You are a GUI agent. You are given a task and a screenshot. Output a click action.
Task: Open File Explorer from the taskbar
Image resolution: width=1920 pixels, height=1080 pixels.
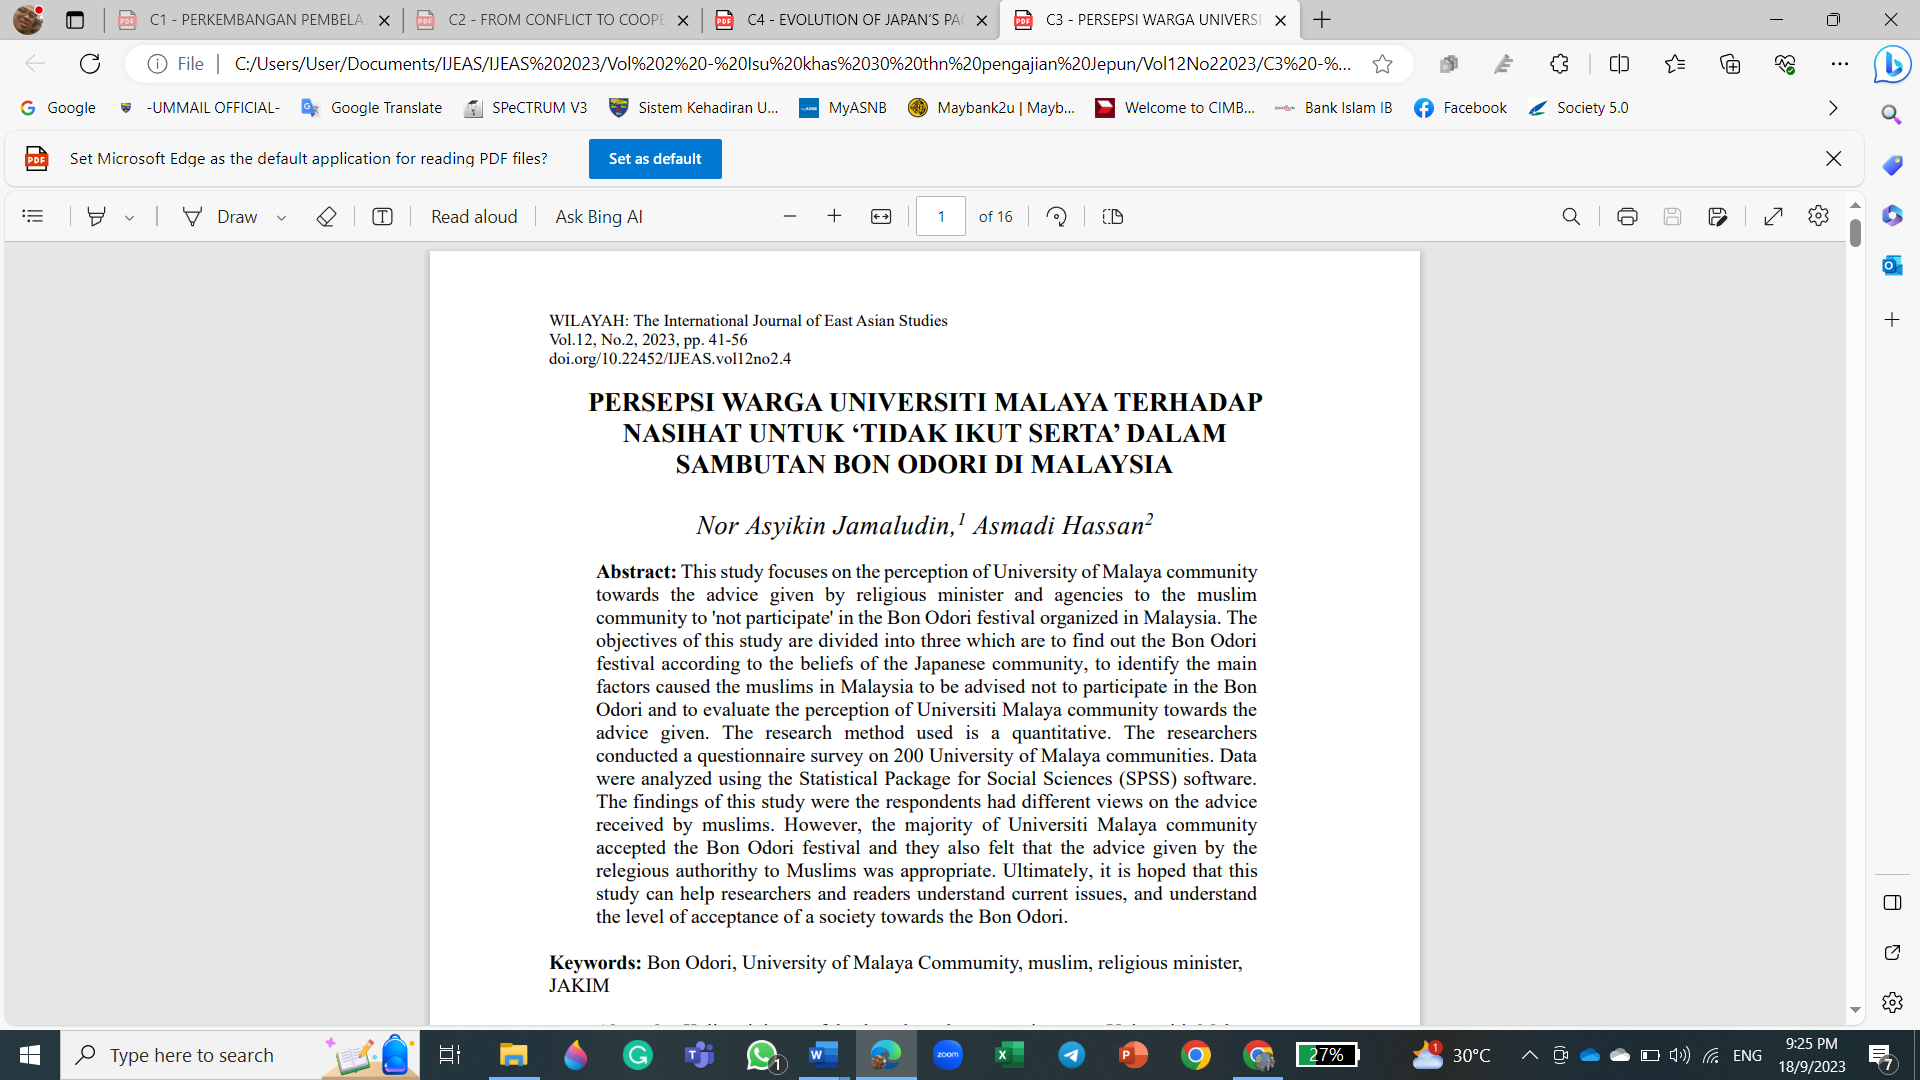coord(513,1055)
